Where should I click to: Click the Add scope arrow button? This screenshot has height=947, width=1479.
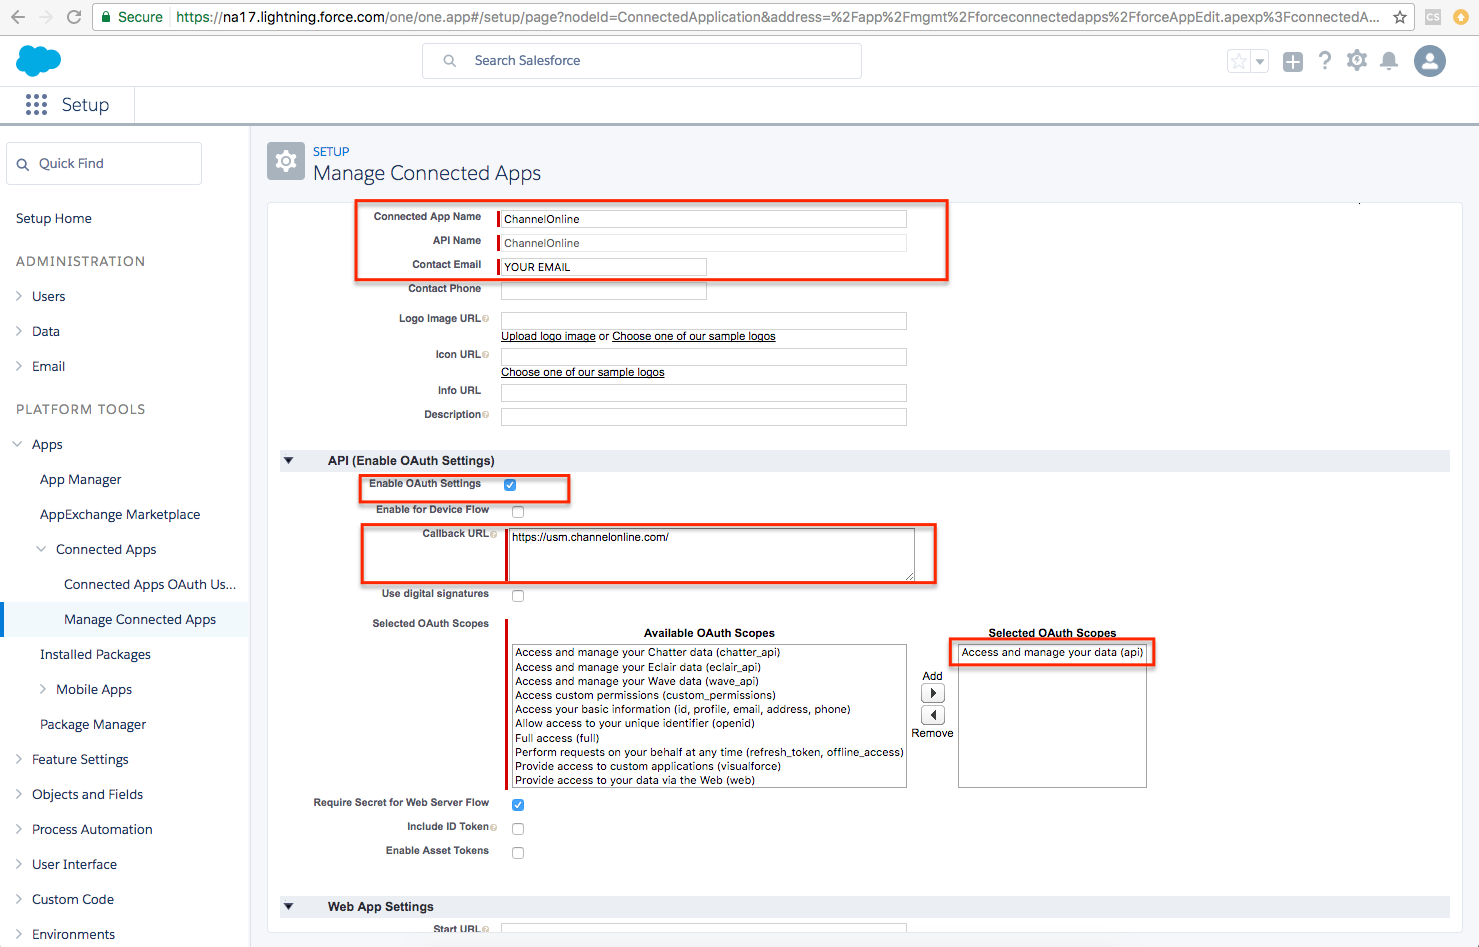[932, 693]
